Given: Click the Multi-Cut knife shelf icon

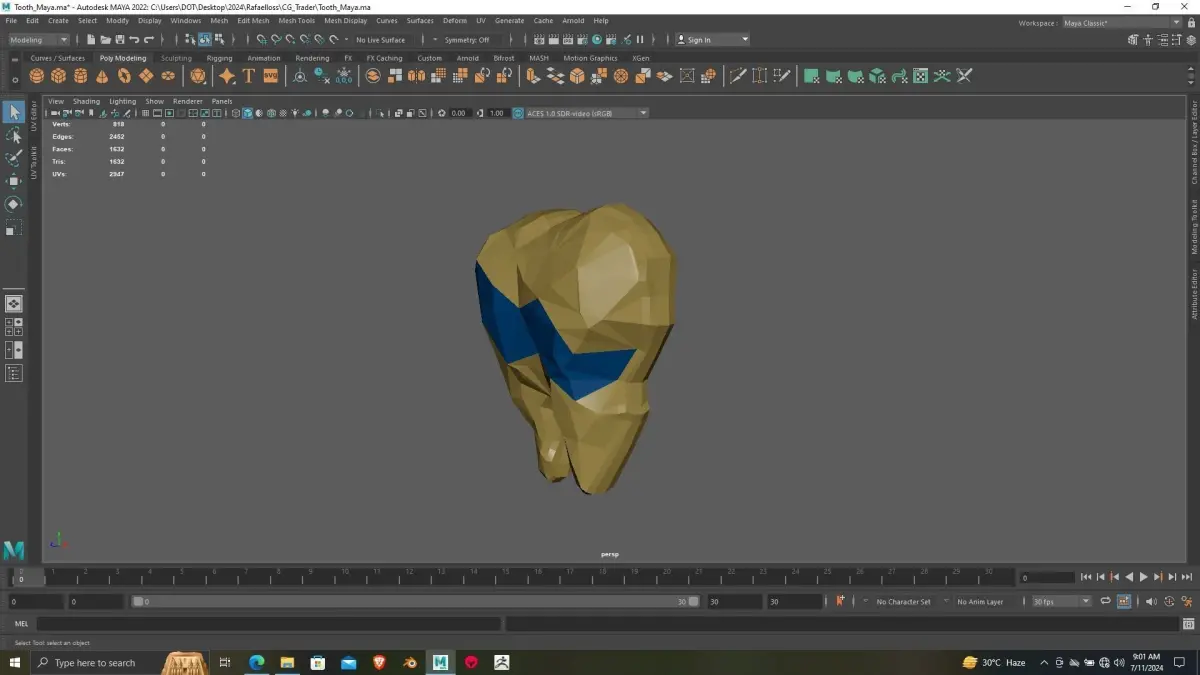Looking at the screenshot, I should (x=738, y=76).
